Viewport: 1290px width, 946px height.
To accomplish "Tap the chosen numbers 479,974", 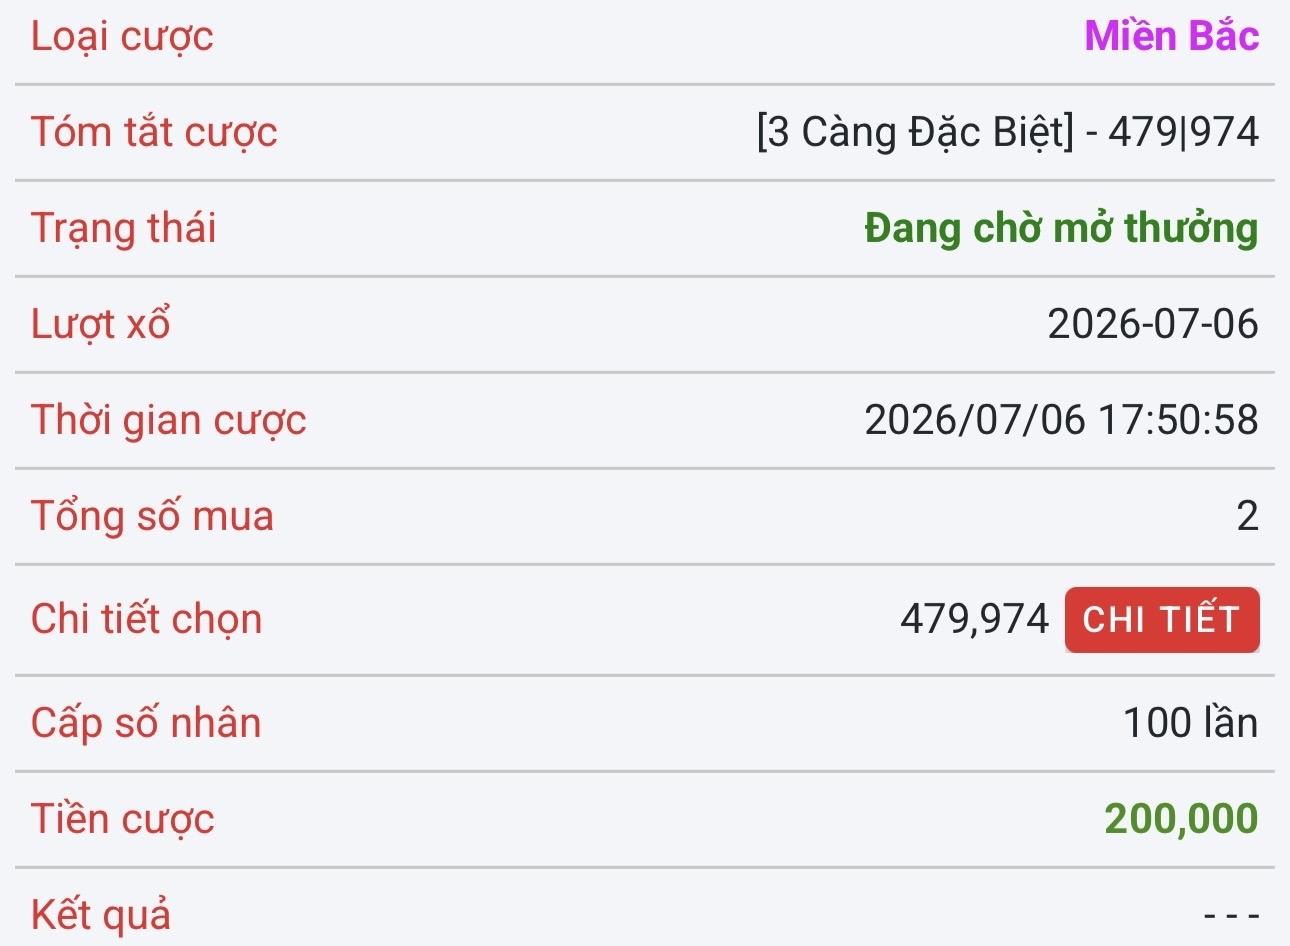I will click(x=975, y=620).
